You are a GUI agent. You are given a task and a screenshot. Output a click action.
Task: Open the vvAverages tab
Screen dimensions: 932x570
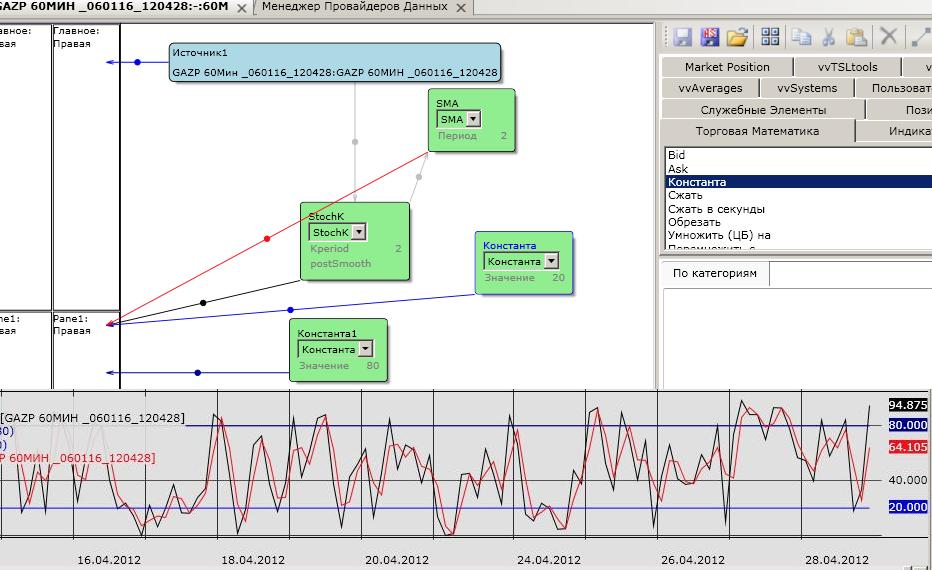(x=710, y=88)
